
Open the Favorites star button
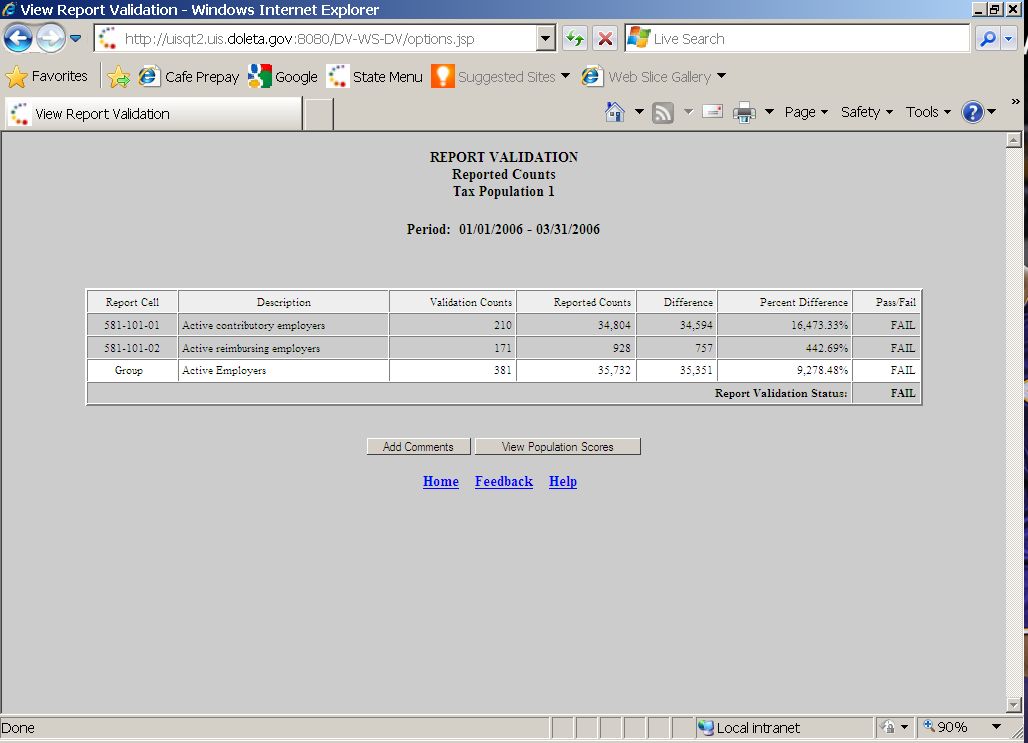[46, 77]
